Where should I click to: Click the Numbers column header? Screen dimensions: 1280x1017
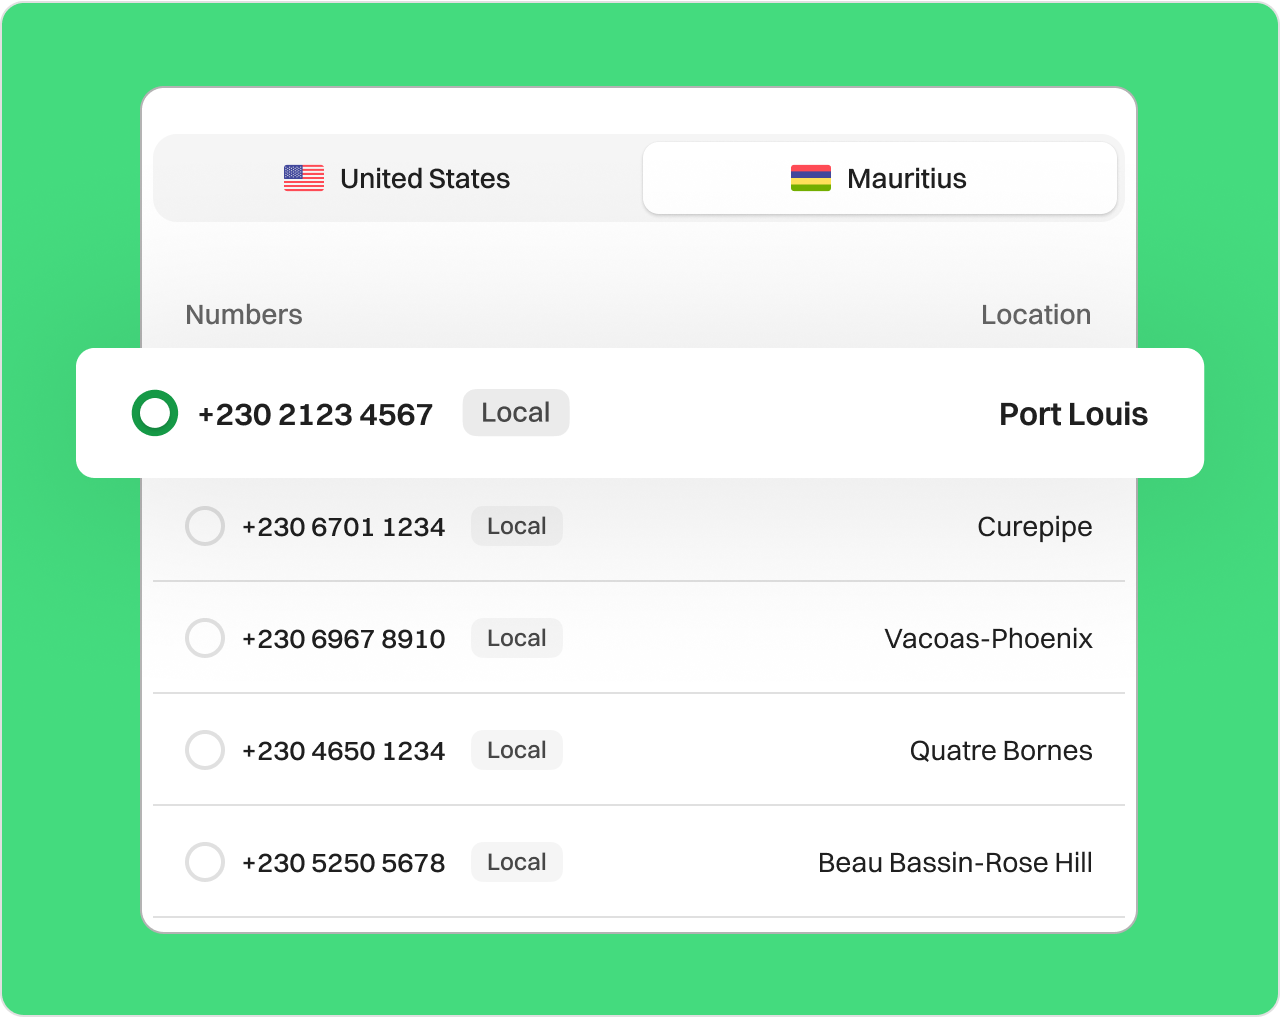[244, 314]
